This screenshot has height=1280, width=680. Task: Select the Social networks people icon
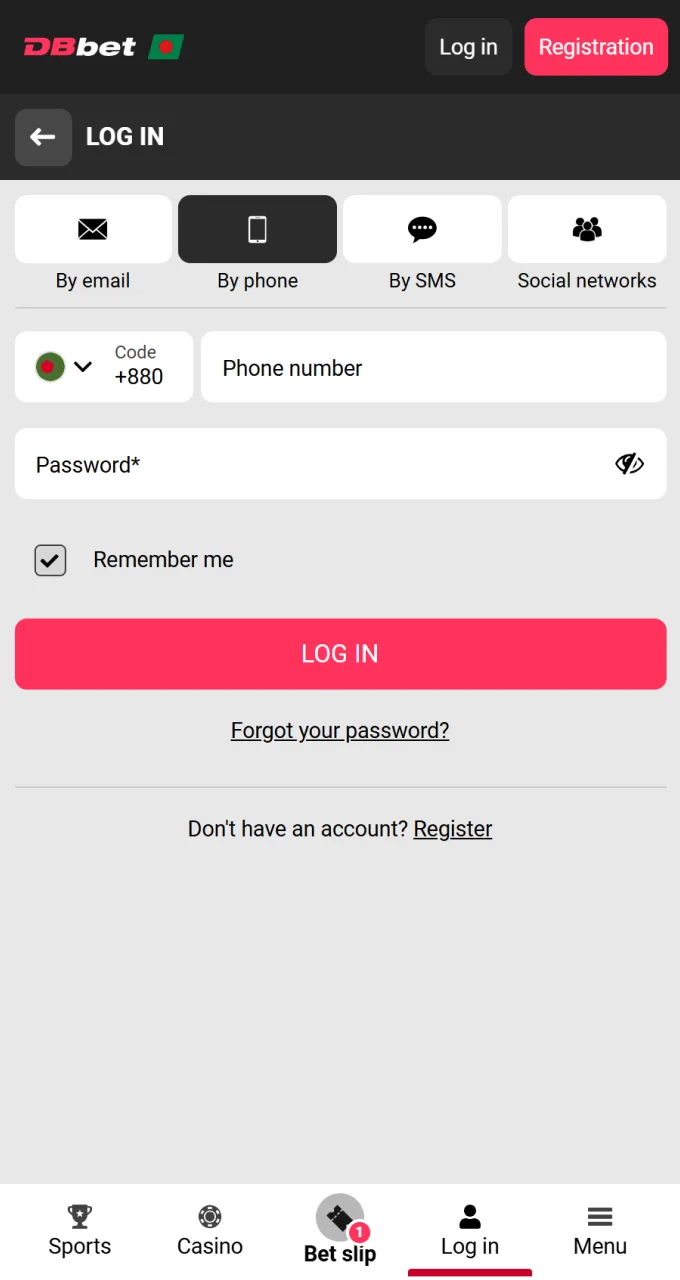click(x=587, y=229)
